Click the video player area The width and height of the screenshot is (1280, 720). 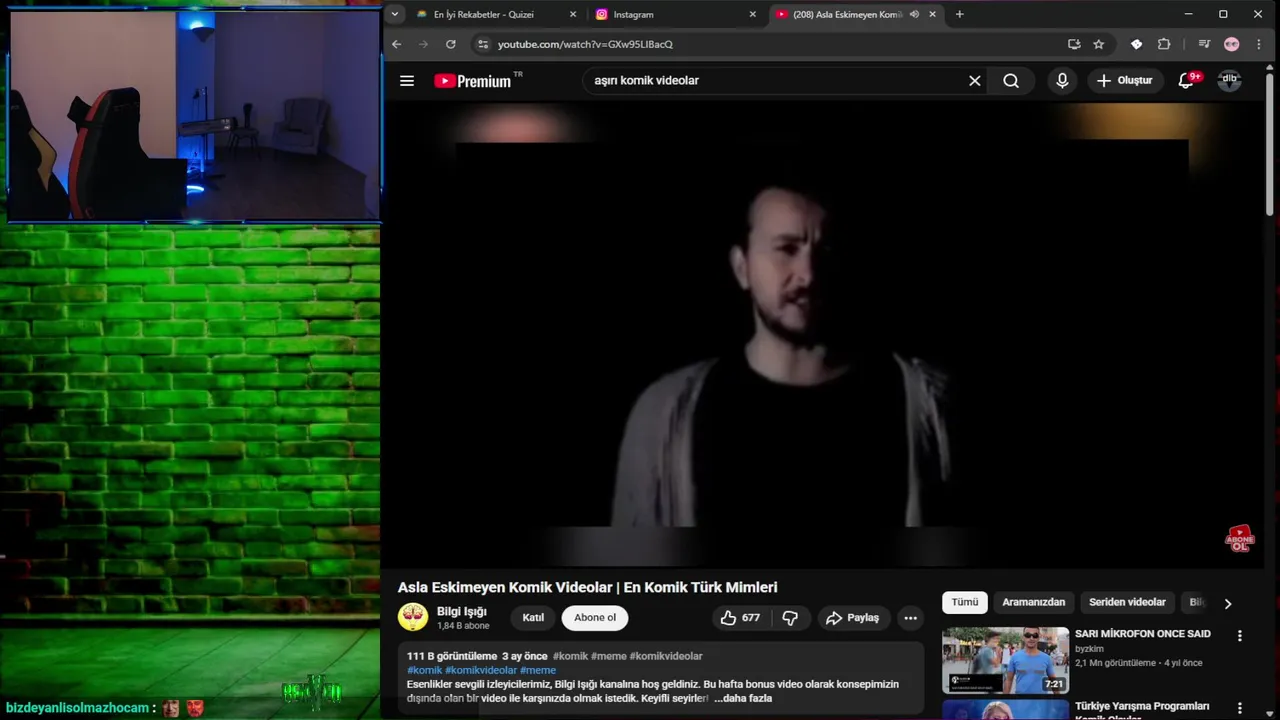[824, 334]
